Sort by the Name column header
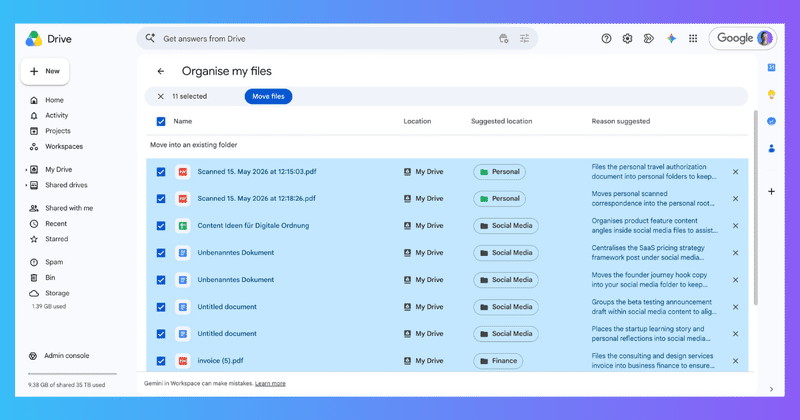800x420 pixels. (183, 121)
